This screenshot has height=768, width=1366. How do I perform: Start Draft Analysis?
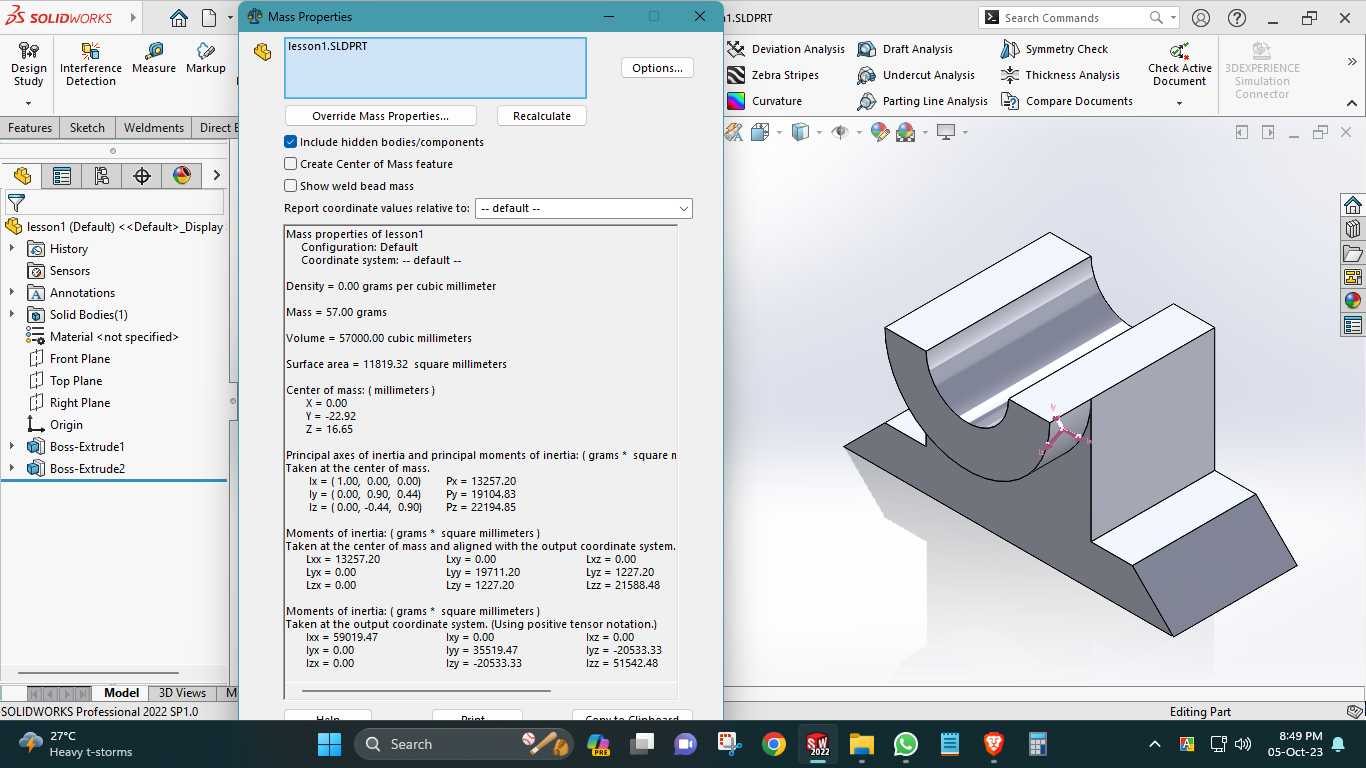tap(905, 49)
